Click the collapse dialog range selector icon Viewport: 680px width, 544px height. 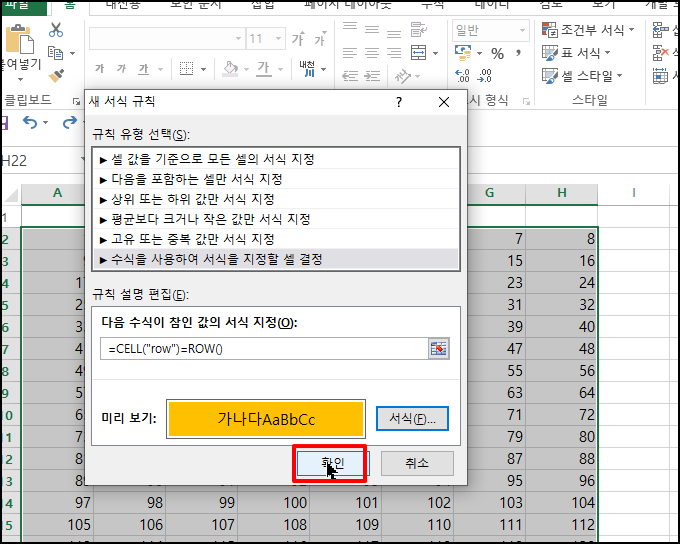point(438,349)
